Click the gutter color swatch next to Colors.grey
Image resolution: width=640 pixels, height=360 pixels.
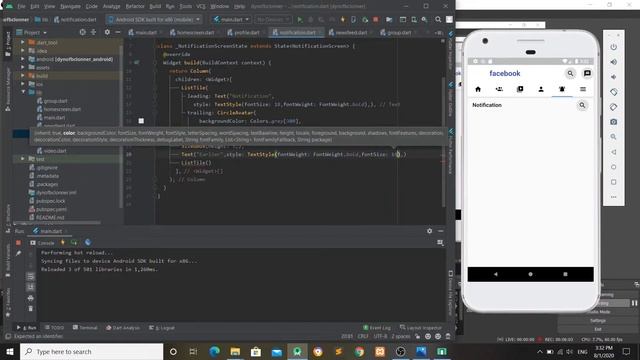click(141, 121)
